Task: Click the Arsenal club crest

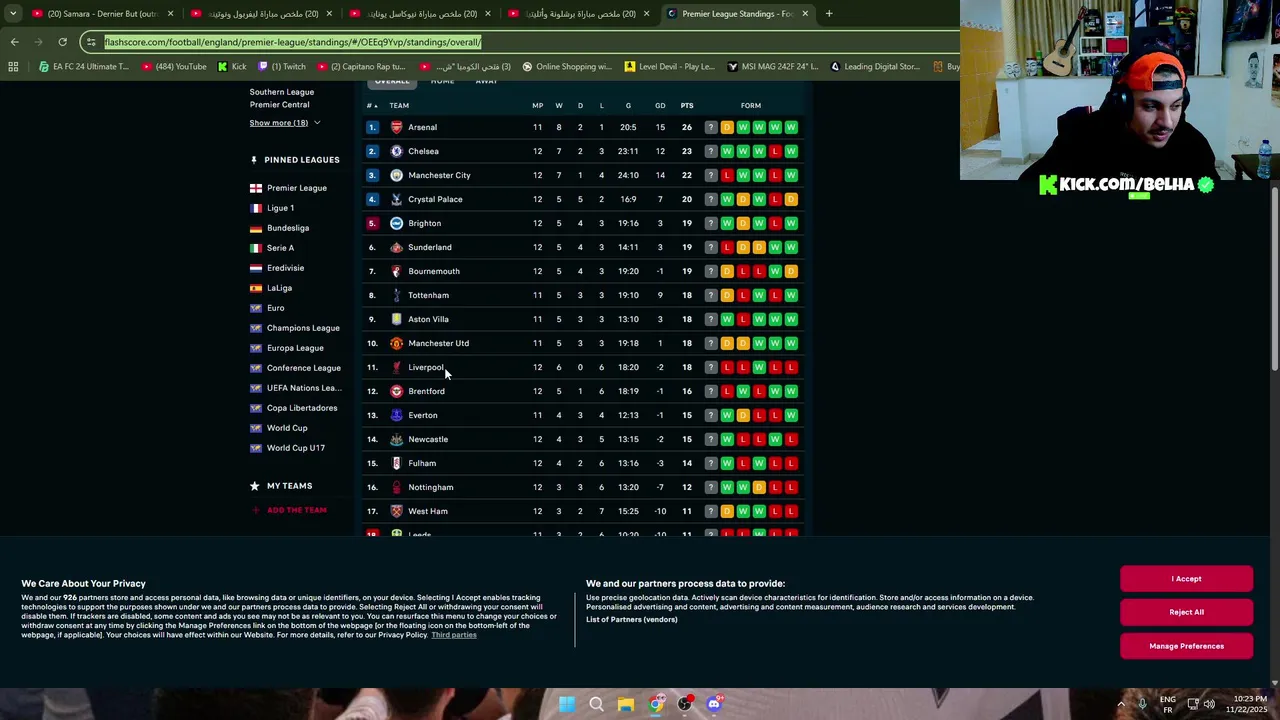Action: (397, 127)
